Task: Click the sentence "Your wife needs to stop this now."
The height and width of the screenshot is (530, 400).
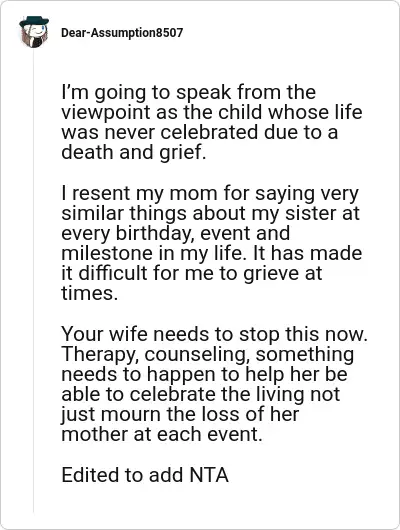Action: pos(214,334)
